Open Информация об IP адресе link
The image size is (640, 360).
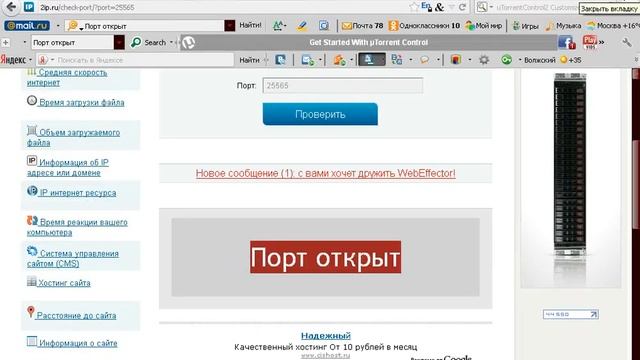(x=68, y=167)
